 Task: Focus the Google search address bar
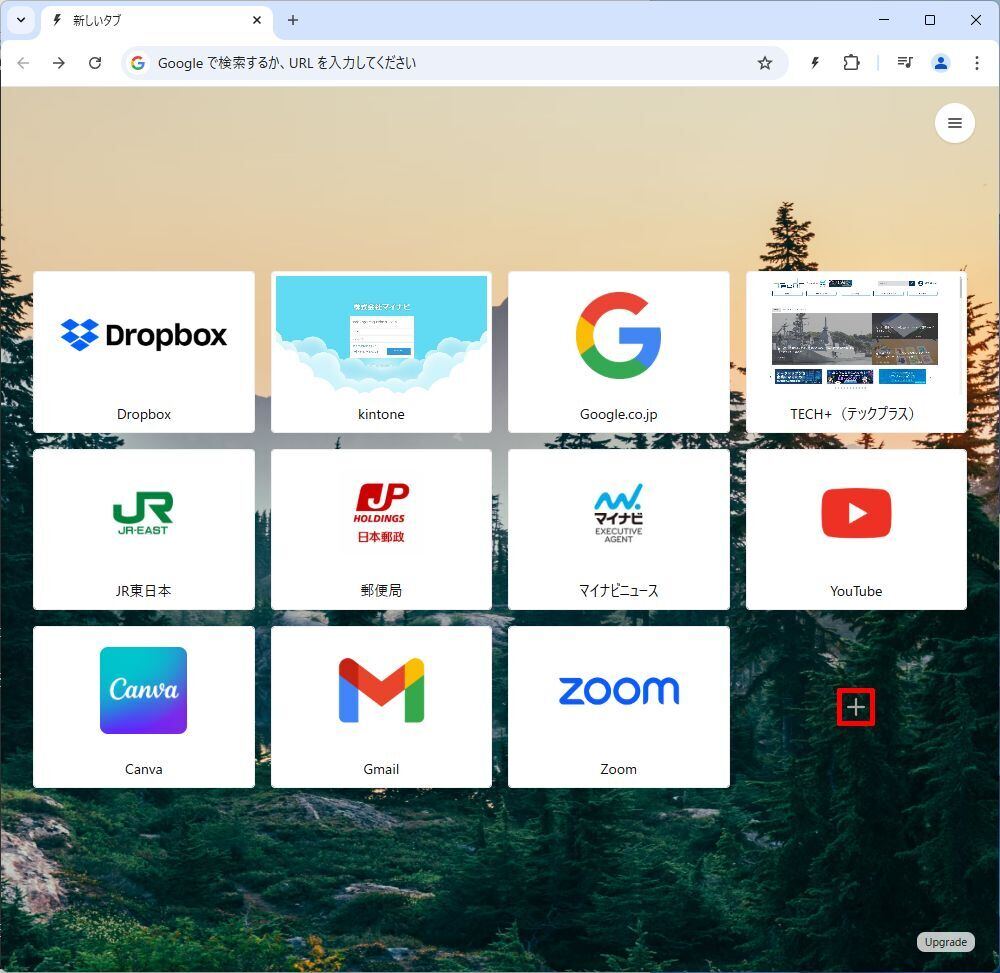[x=454, y=62]
